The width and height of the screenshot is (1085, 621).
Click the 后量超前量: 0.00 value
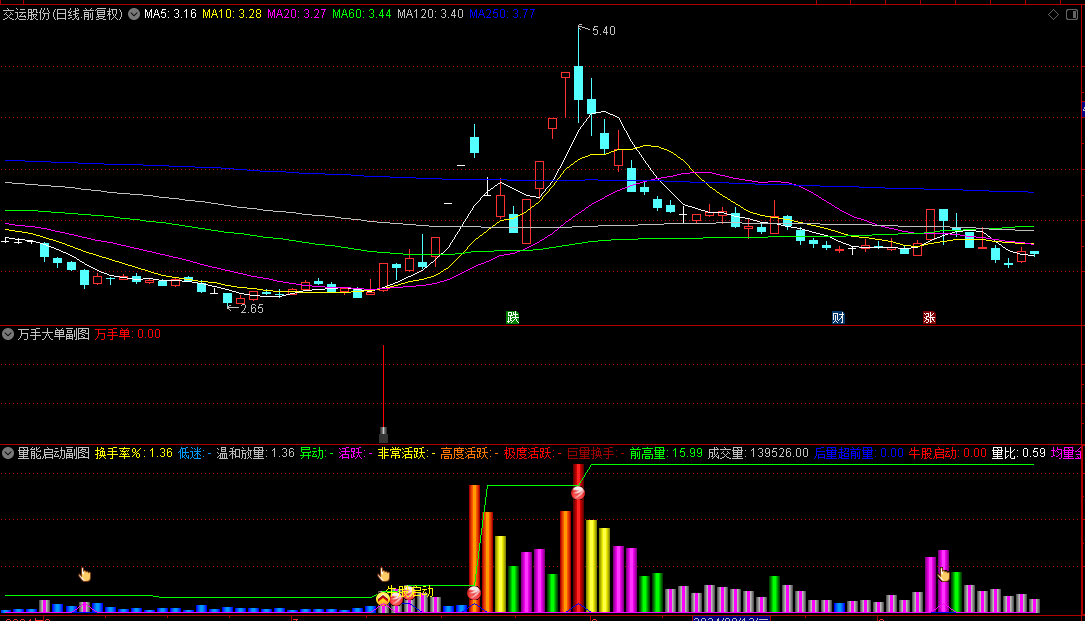pos(859,453)
